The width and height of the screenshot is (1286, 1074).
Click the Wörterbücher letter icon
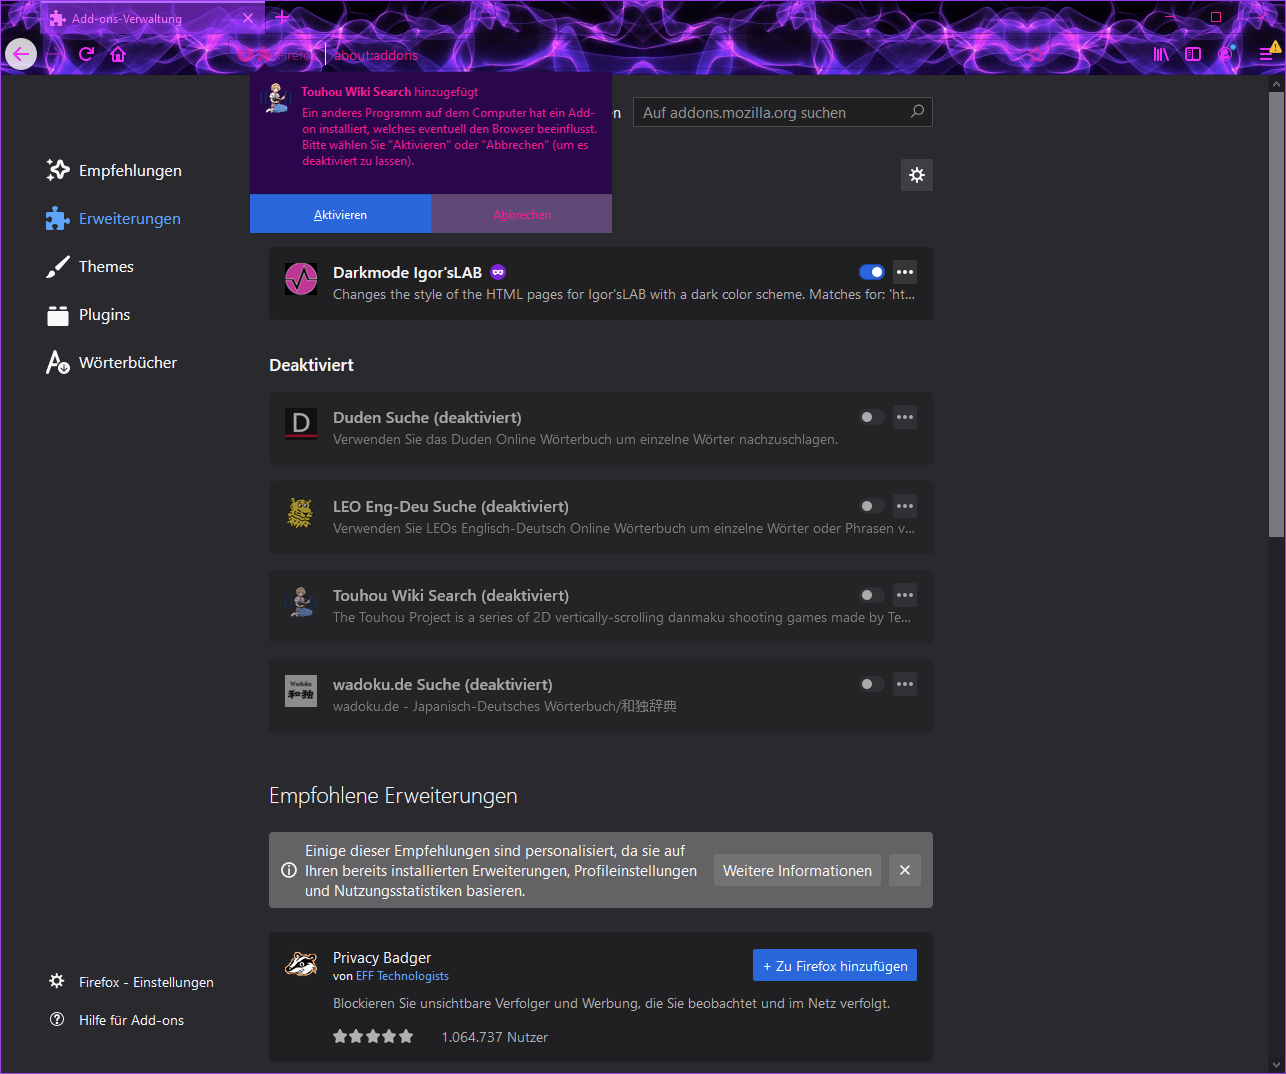pyautogui.click(x=58, y=362)
